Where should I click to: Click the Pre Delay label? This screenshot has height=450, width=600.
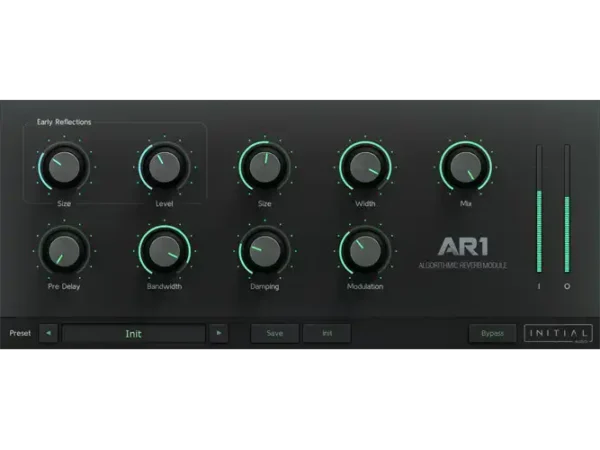coord(64,286)
